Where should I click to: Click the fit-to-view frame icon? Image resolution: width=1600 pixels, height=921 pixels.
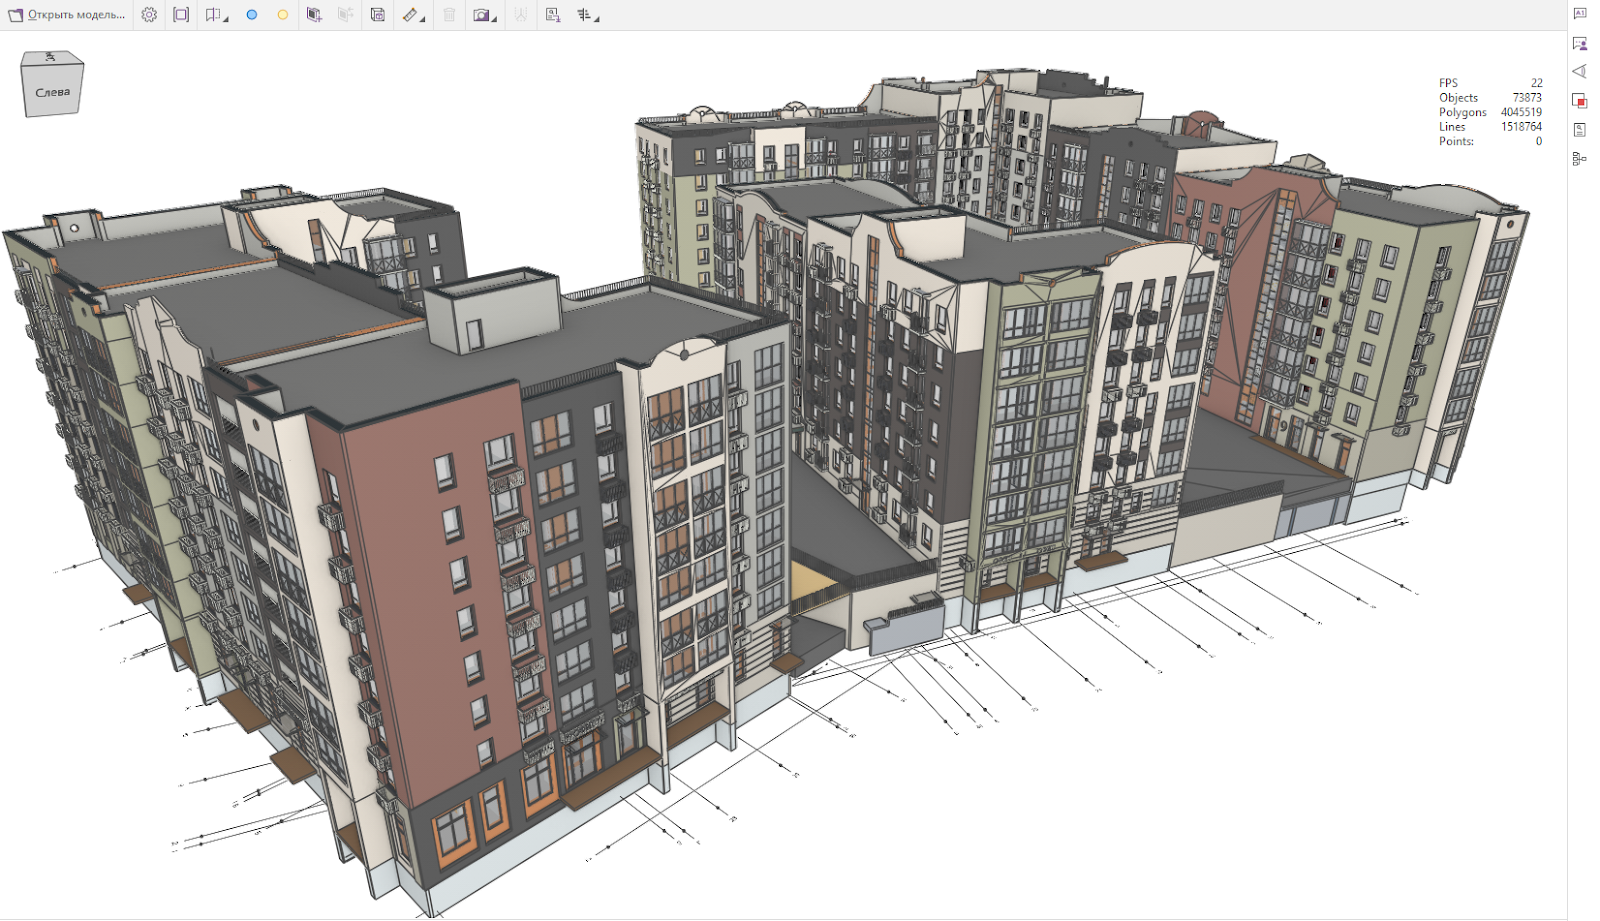181,15
